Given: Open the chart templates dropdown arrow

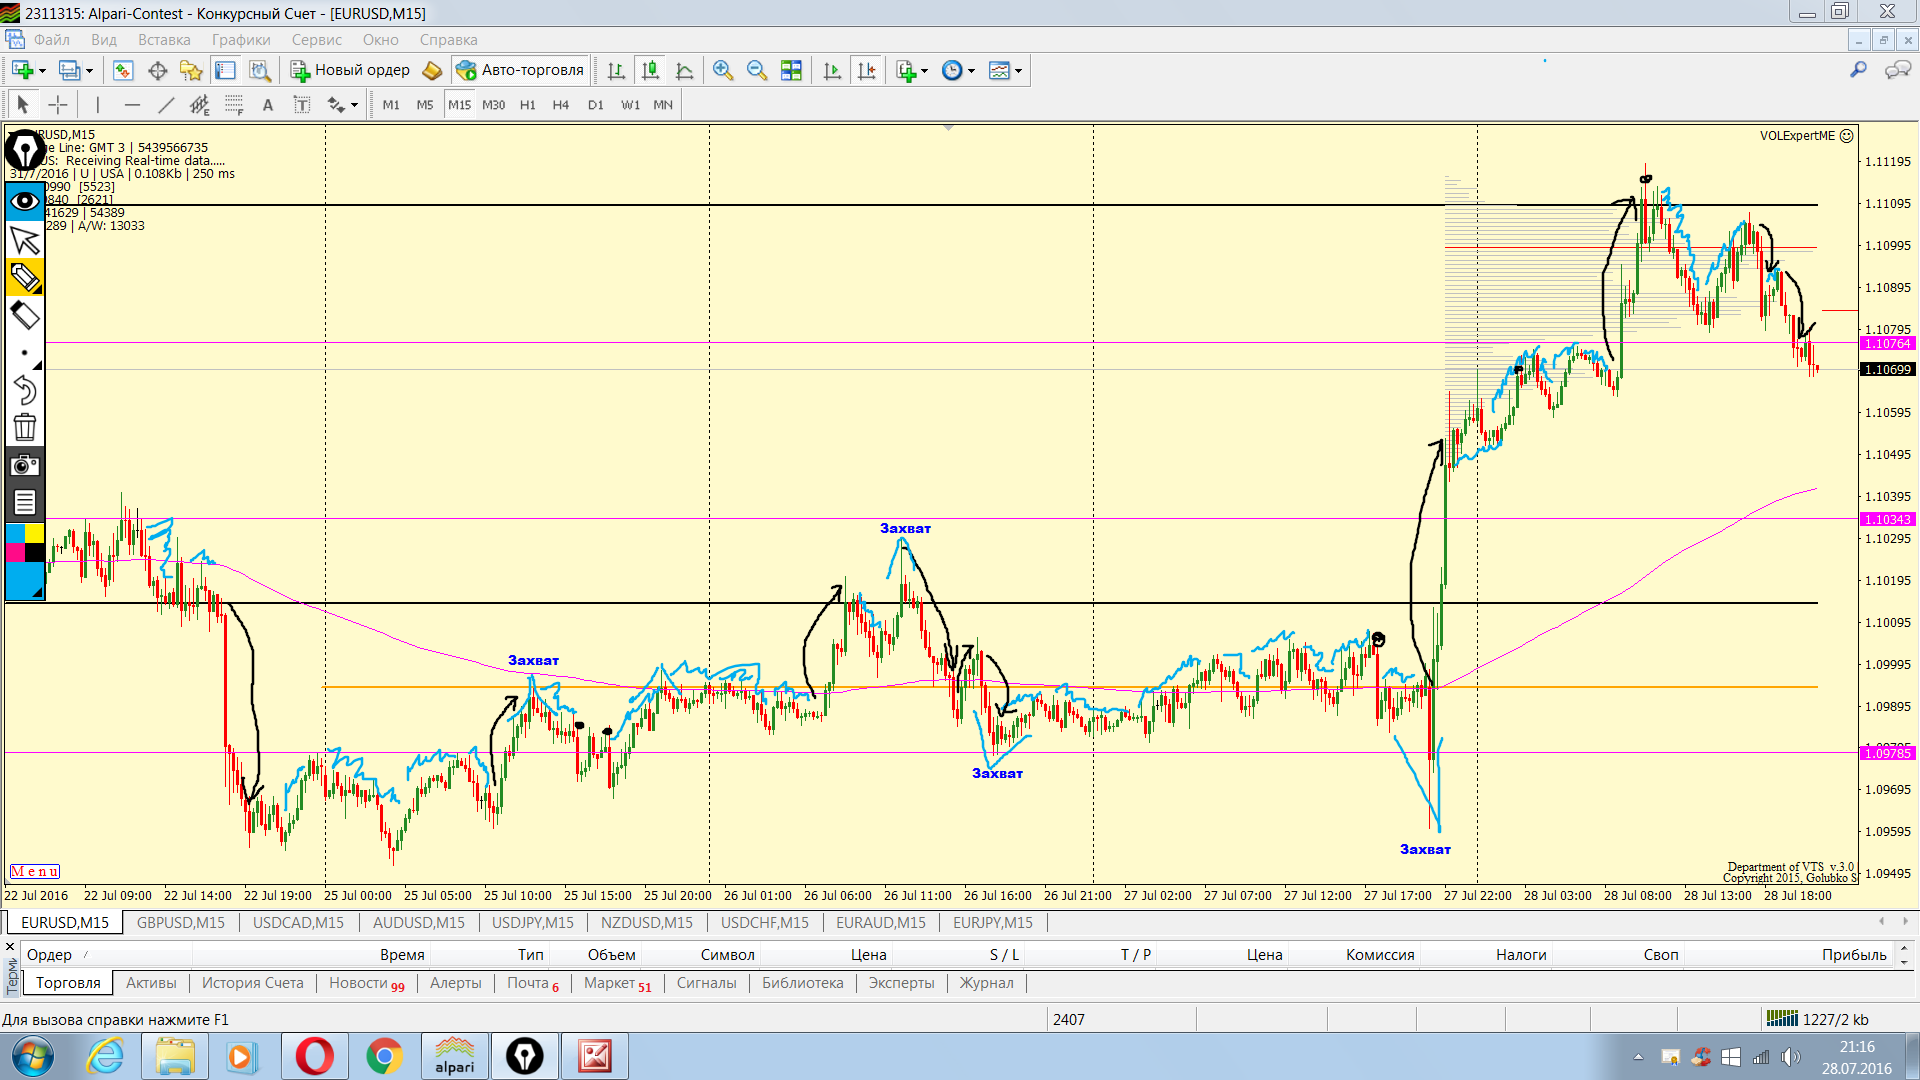Looking at the screenshot, I should 1019,71.
